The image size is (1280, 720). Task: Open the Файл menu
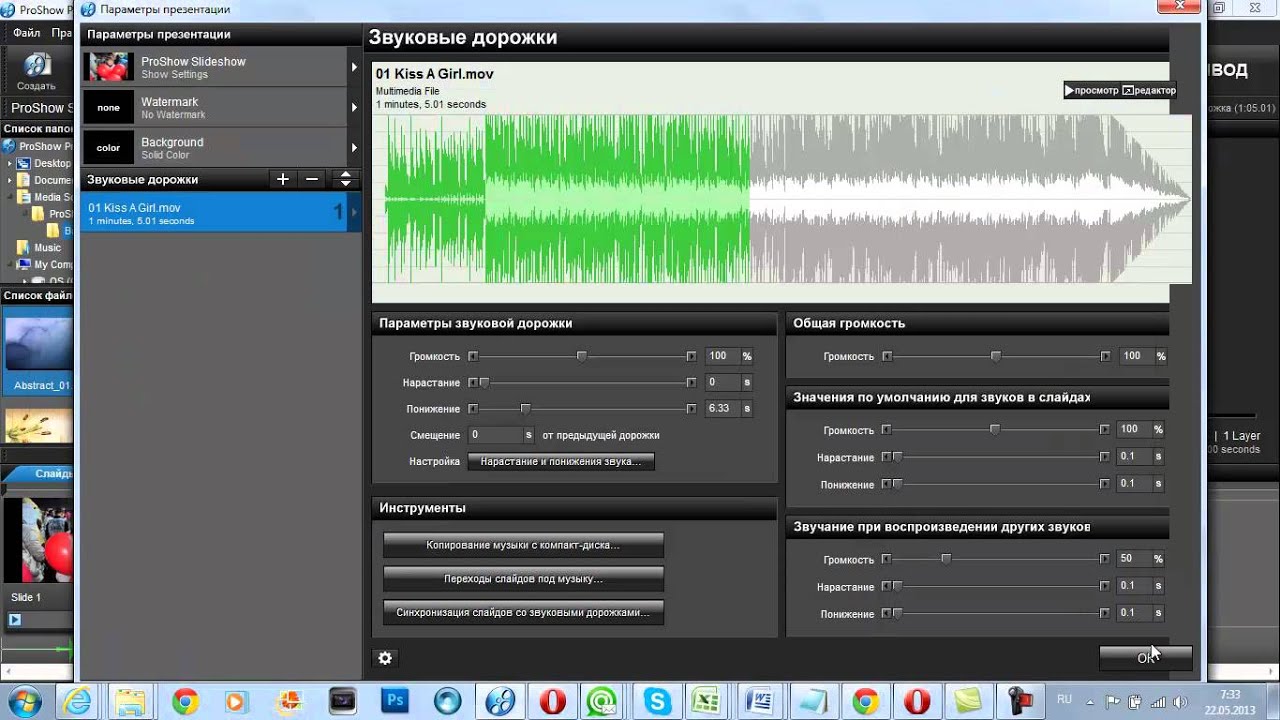[27, 33]
